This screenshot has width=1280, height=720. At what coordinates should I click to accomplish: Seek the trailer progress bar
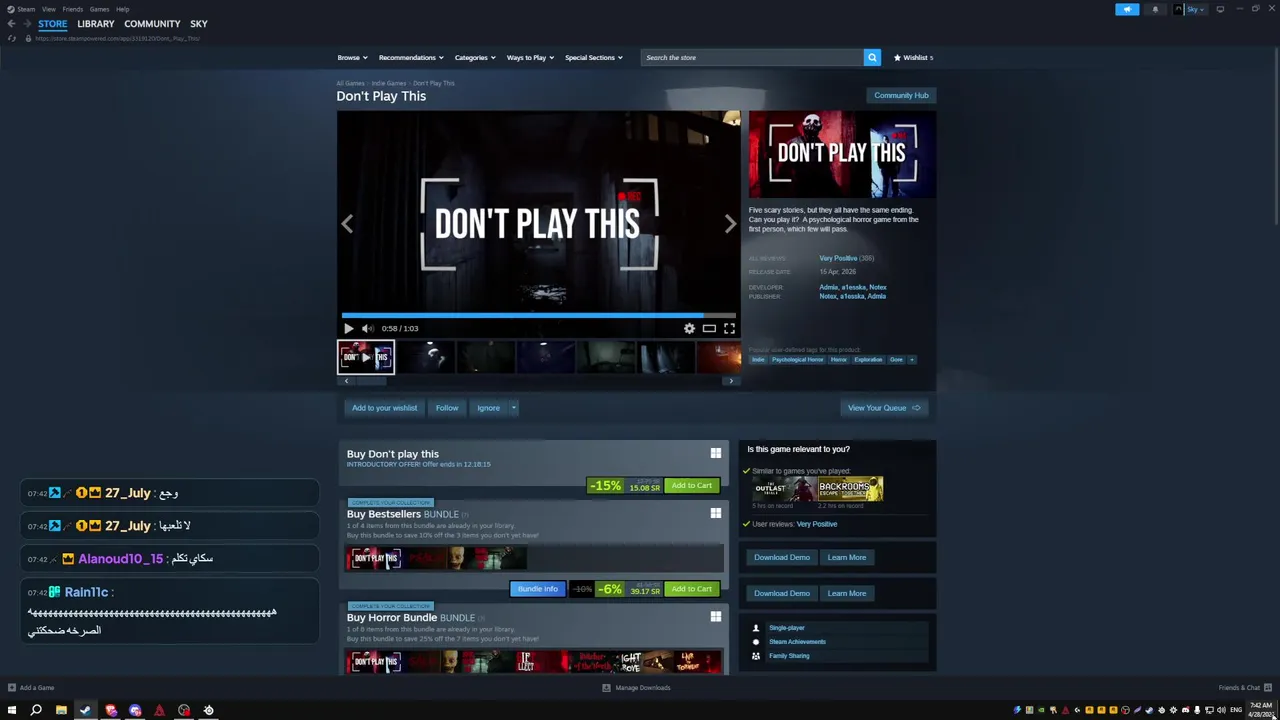point(538,315)
